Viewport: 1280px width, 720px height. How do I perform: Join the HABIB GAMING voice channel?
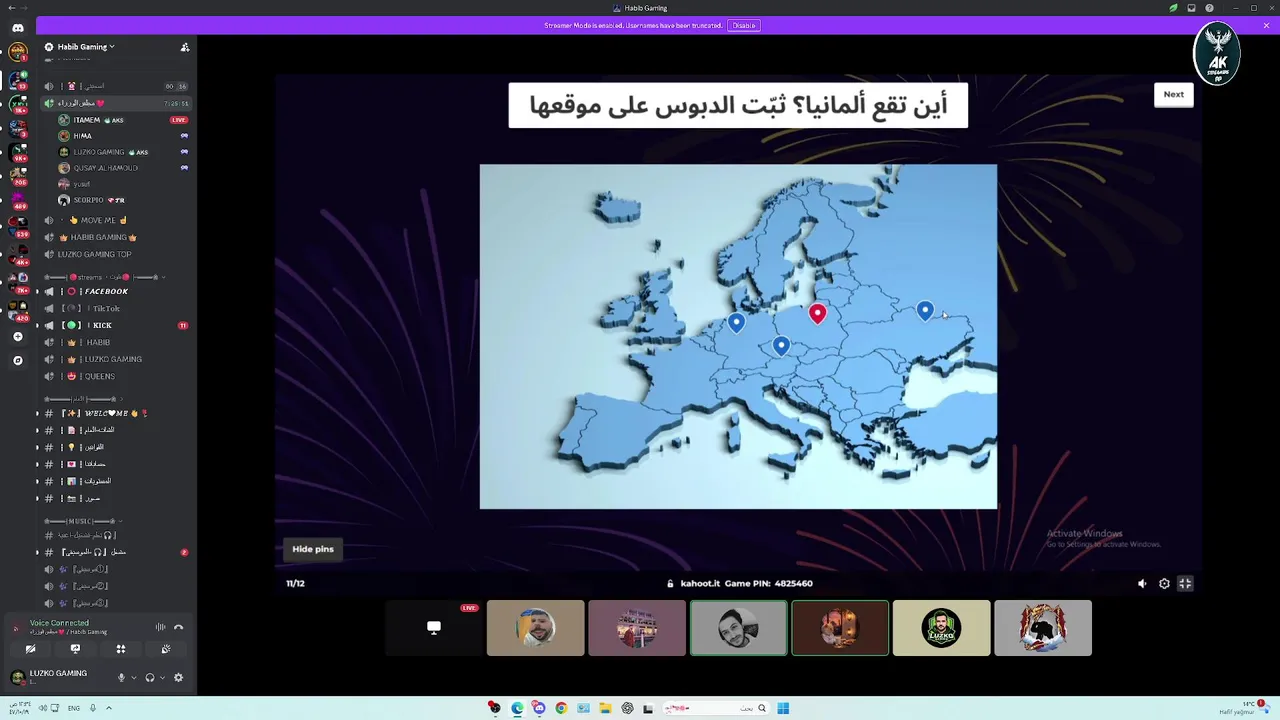point(115,237)
